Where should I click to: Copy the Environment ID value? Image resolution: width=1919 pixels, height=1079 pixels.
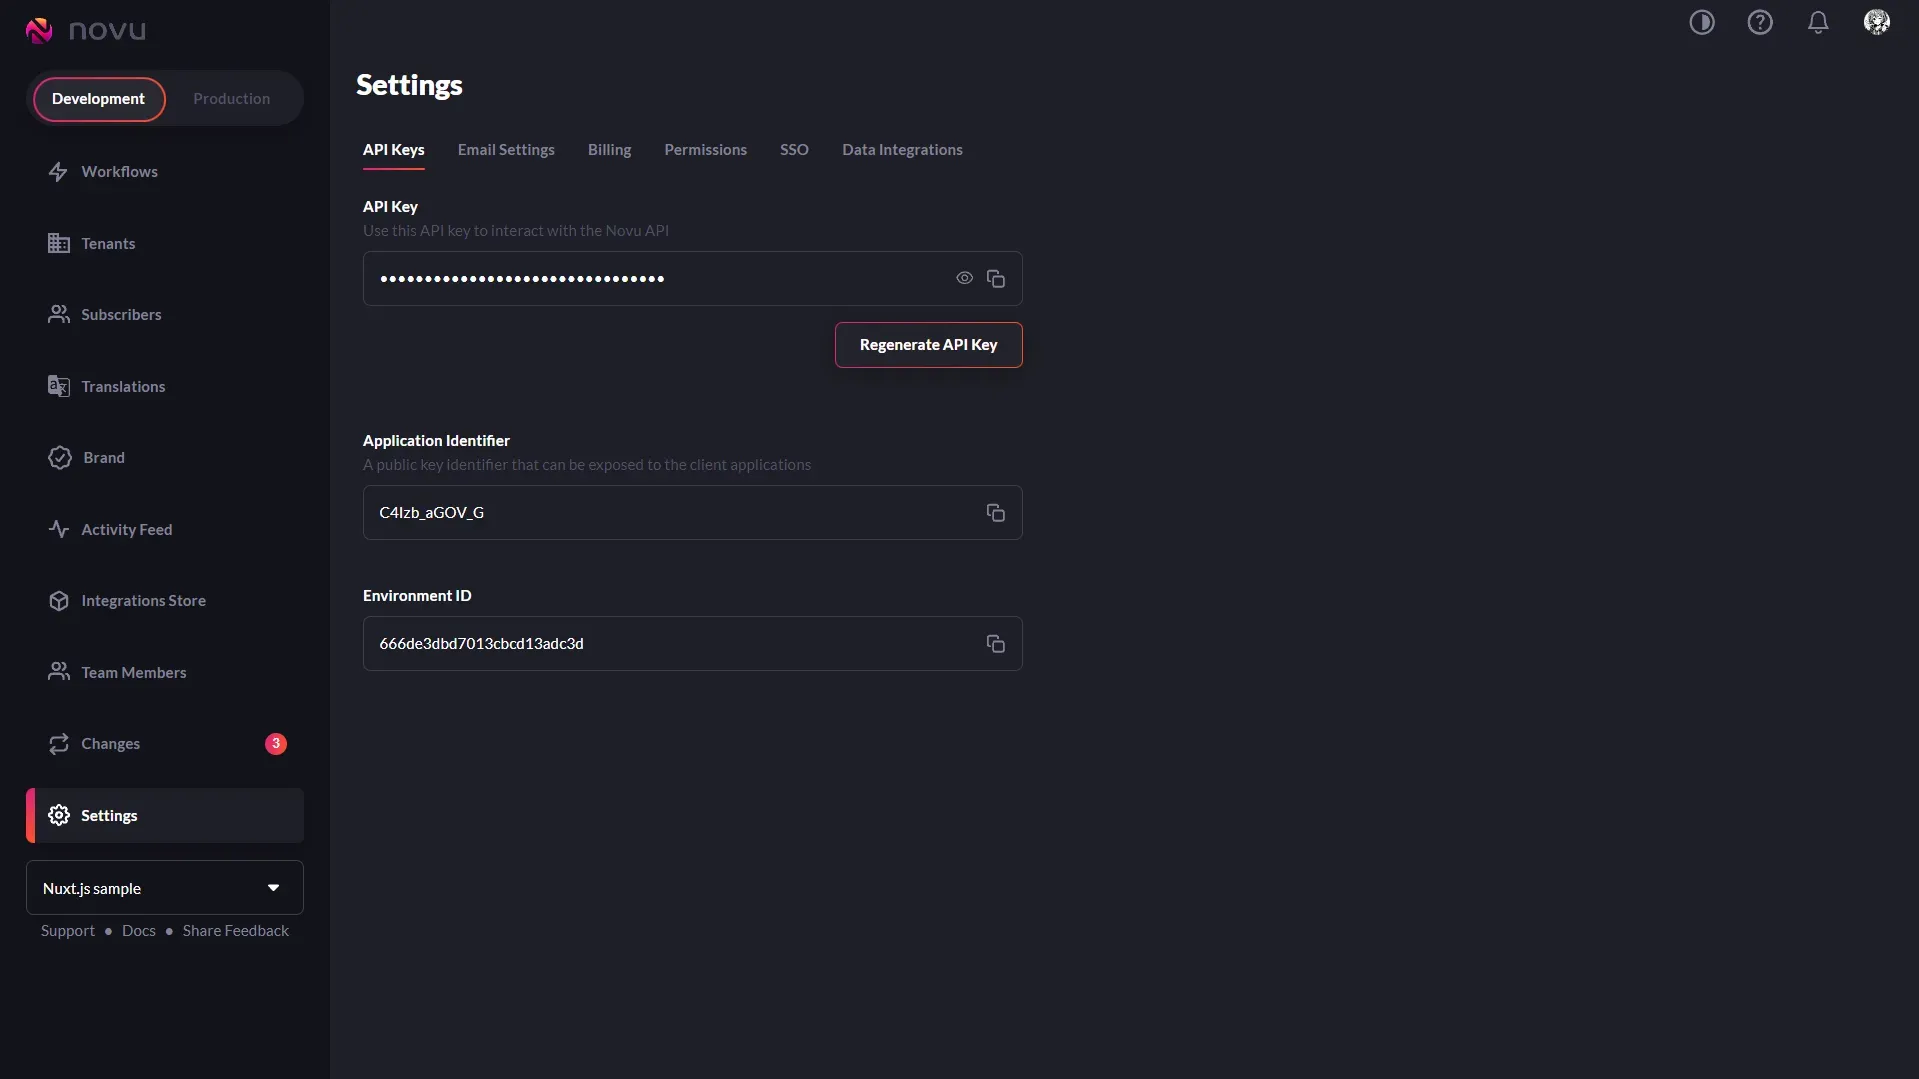[x=995, y=644]
